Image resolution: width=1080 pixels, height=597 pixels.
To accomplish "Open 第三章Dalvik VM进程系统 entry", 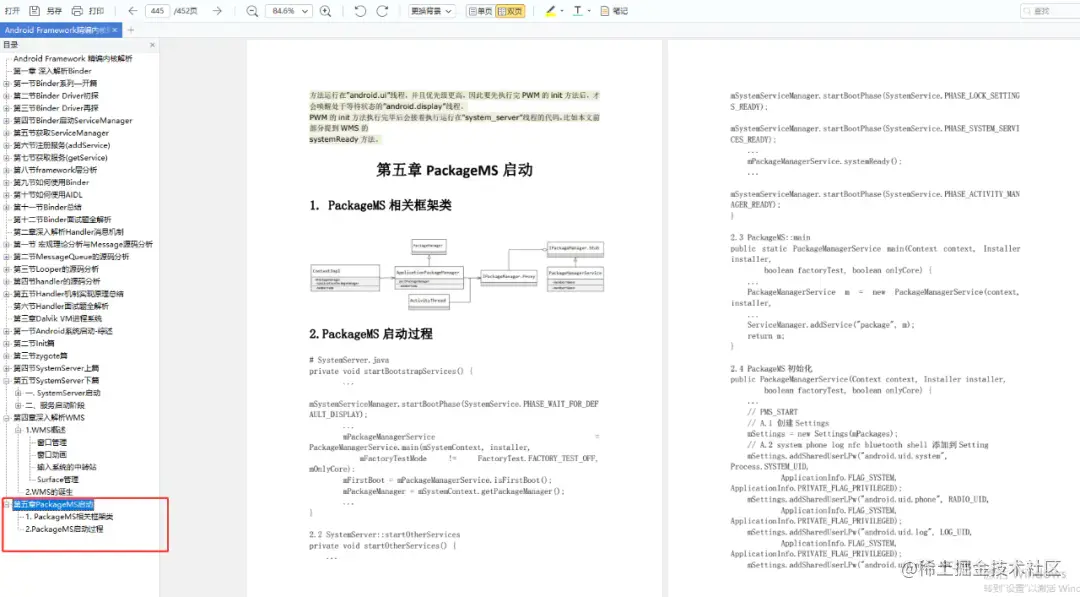I will pyautogui.click(x=57, y=319).
